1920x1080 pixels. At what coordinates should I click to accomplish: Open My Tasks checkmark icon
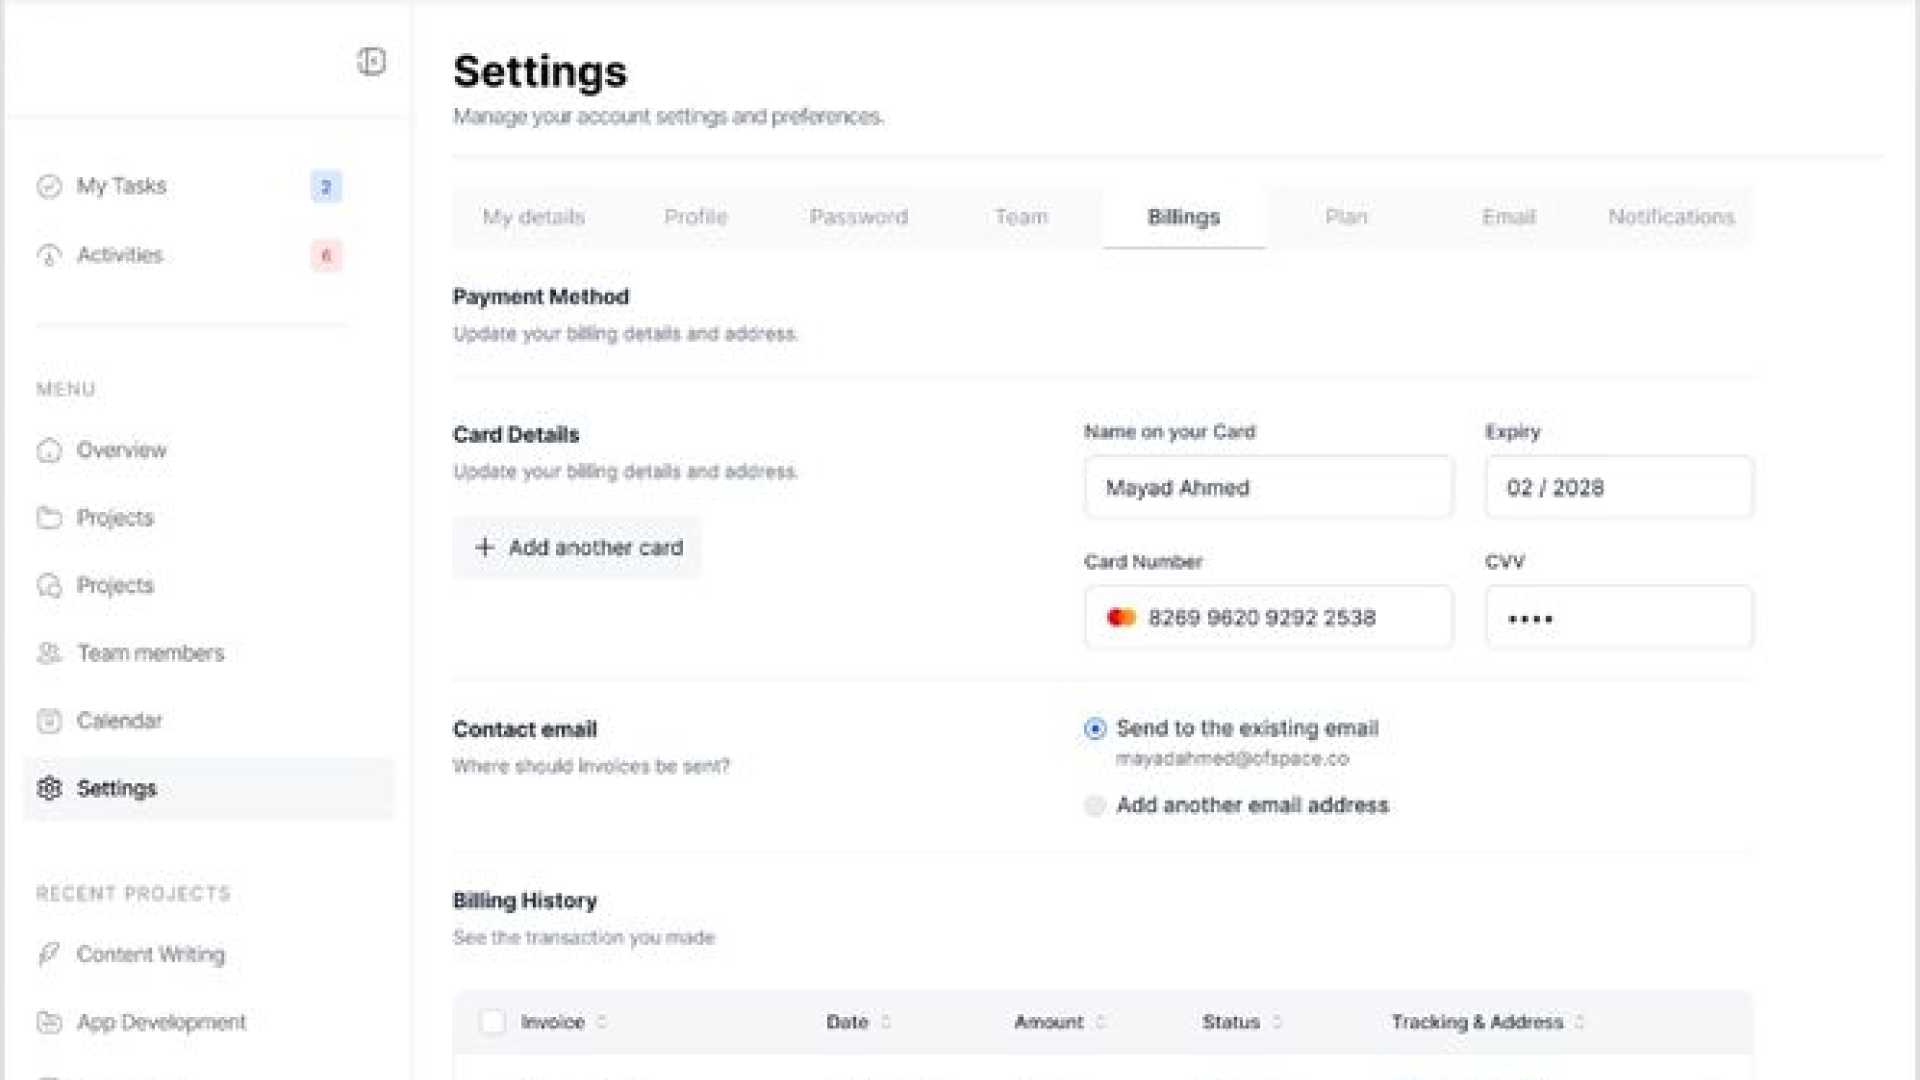(x=49, y=186)
